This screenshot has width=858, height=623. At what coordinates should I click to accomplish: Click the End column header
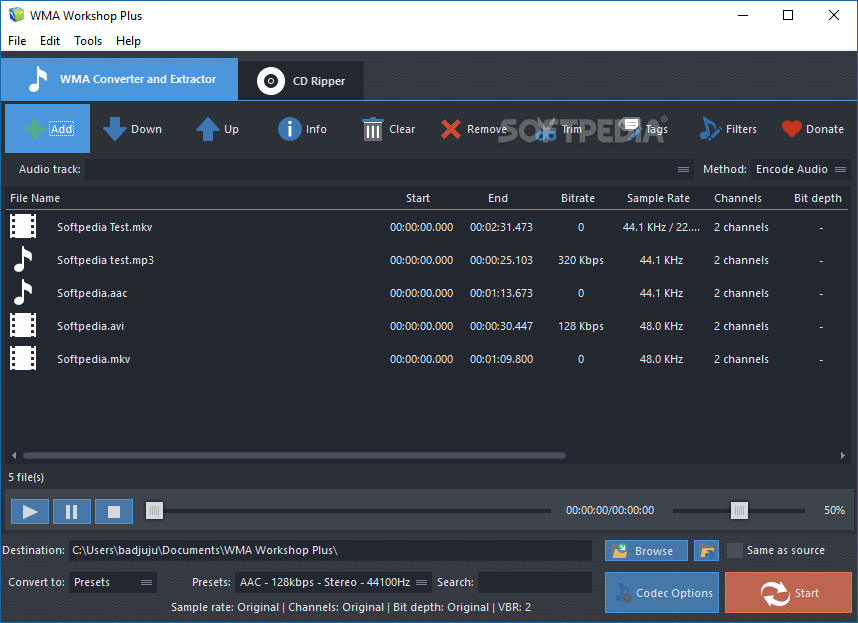pyautogui.click(x=497, y=198)
